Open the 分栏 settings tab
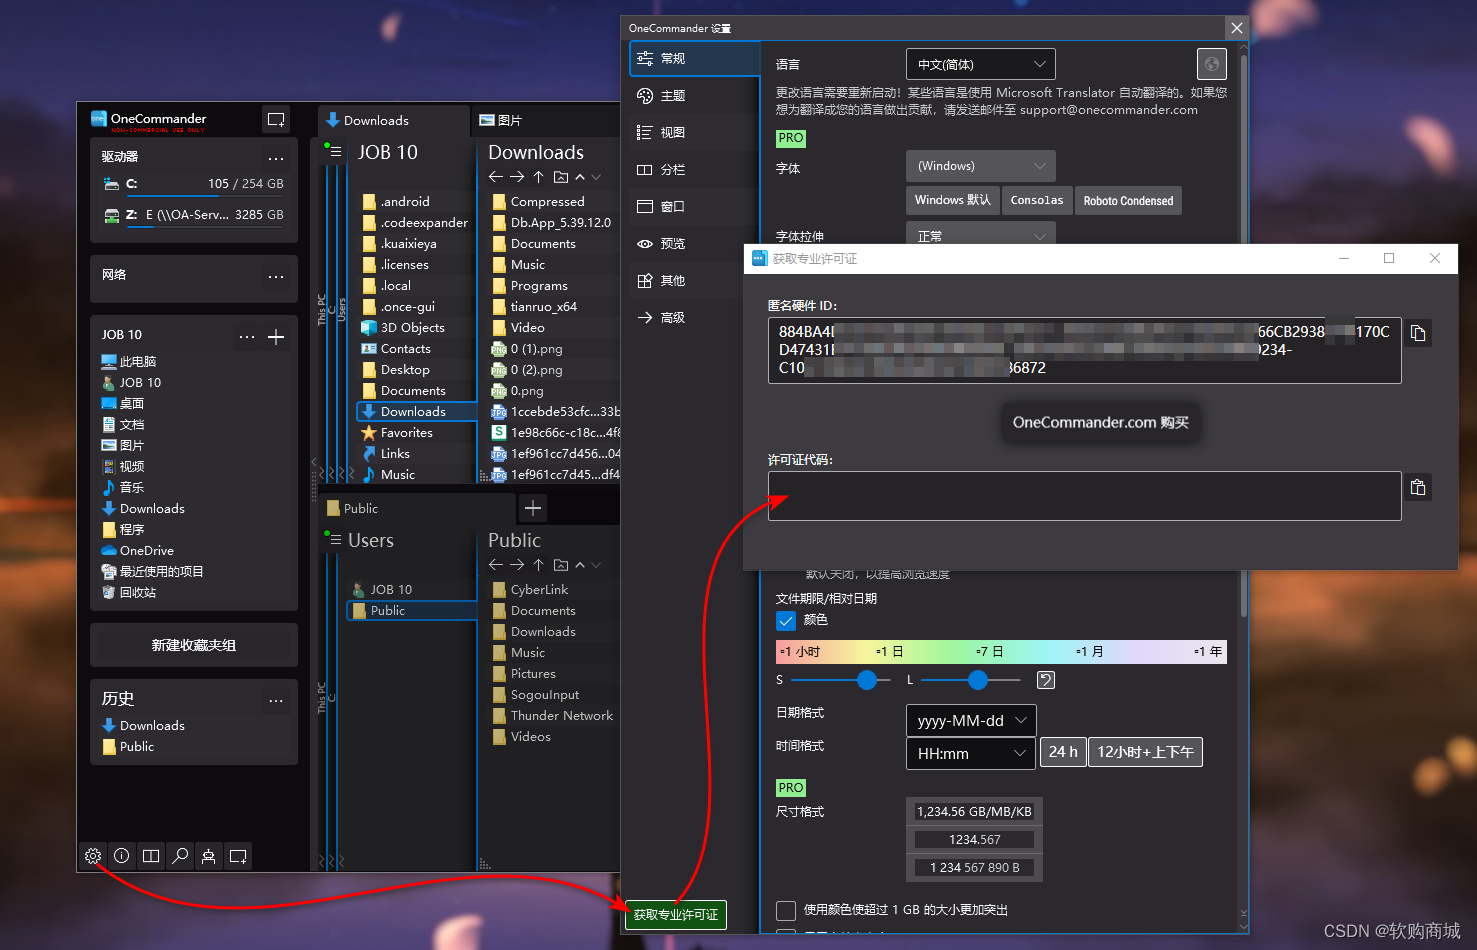The height and width of the screenshot is (950, 1477). pyautogui.click(x=694, y=170)
